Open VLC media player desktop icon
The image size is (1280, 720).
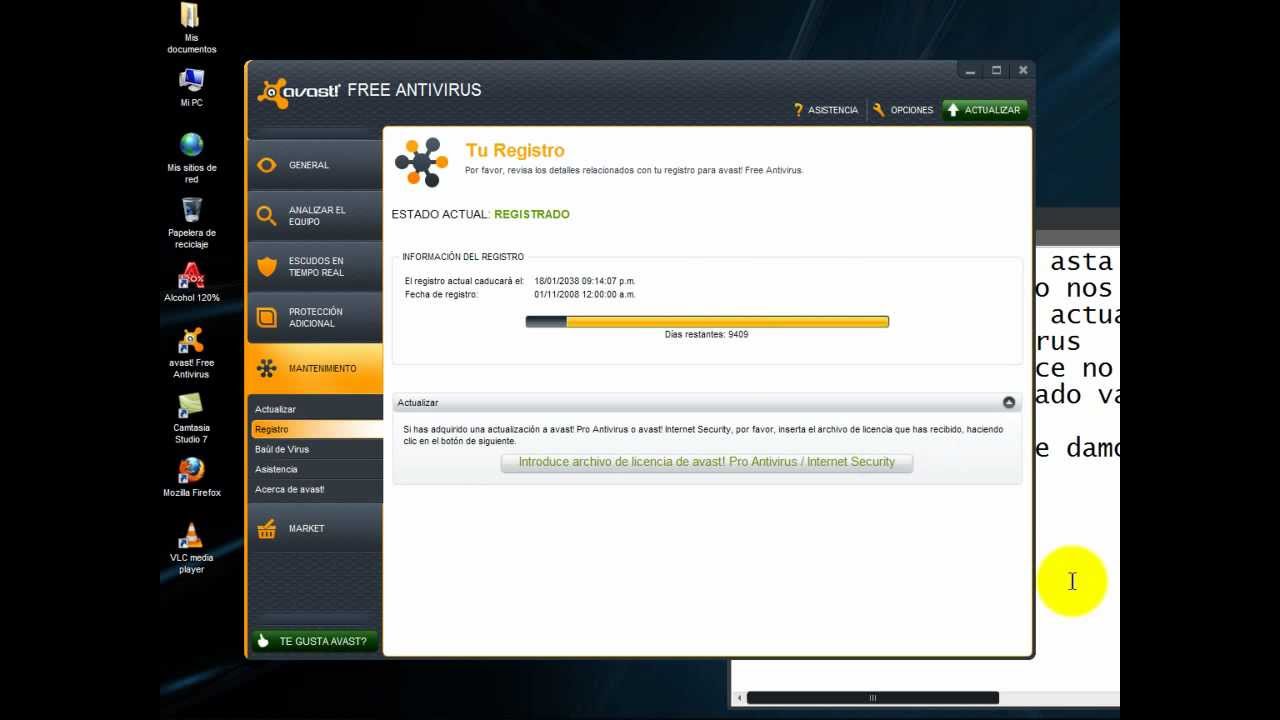[x=191, y=547]
